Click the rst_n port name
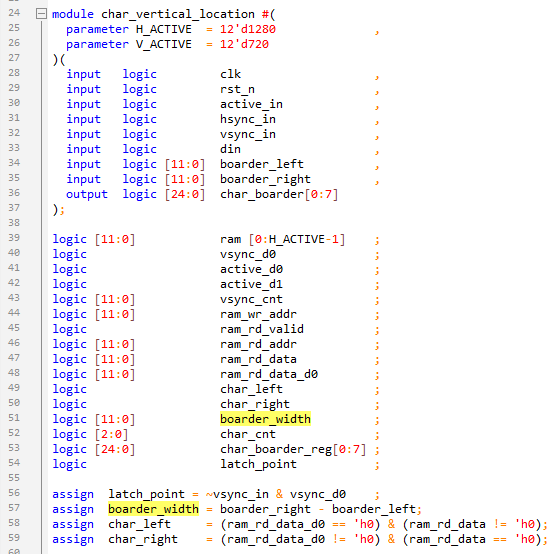This screenshot has width=557, height=554. [237, 89]
